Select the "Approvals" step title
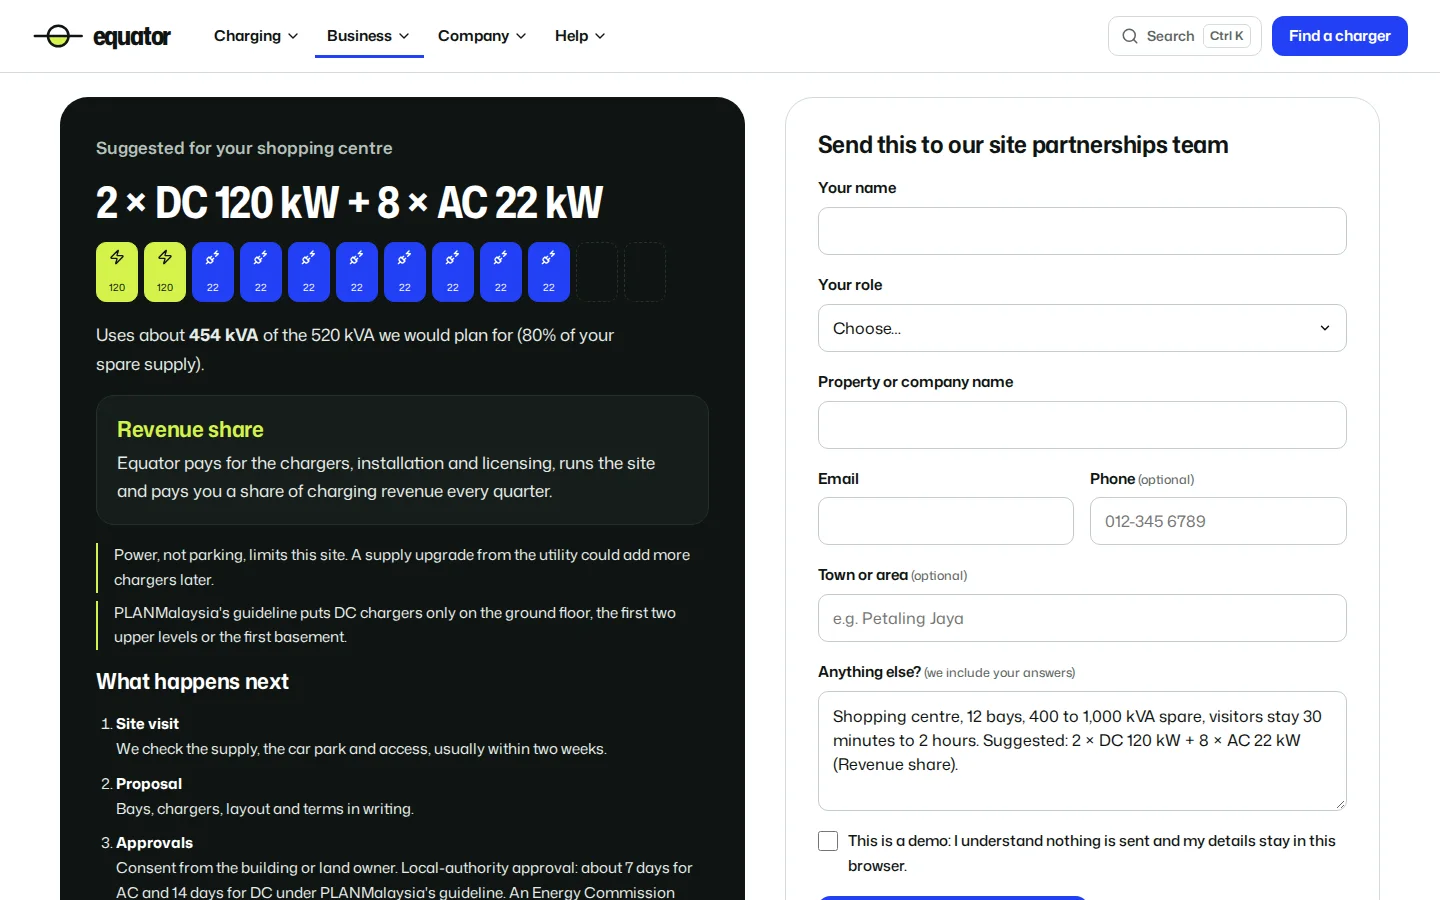This screenshot has height=900, width=1440. coord(154,843)
